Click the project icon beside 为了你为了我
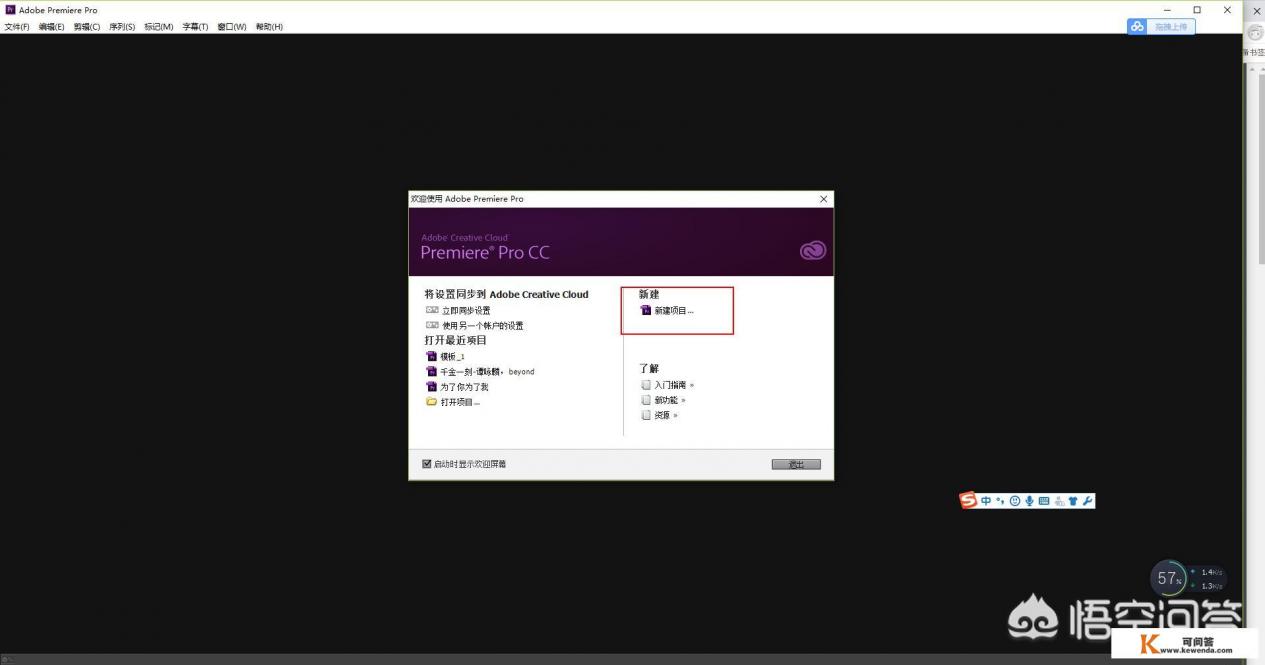The height and width of the screenshot is (665, 1265). point(431,386)
